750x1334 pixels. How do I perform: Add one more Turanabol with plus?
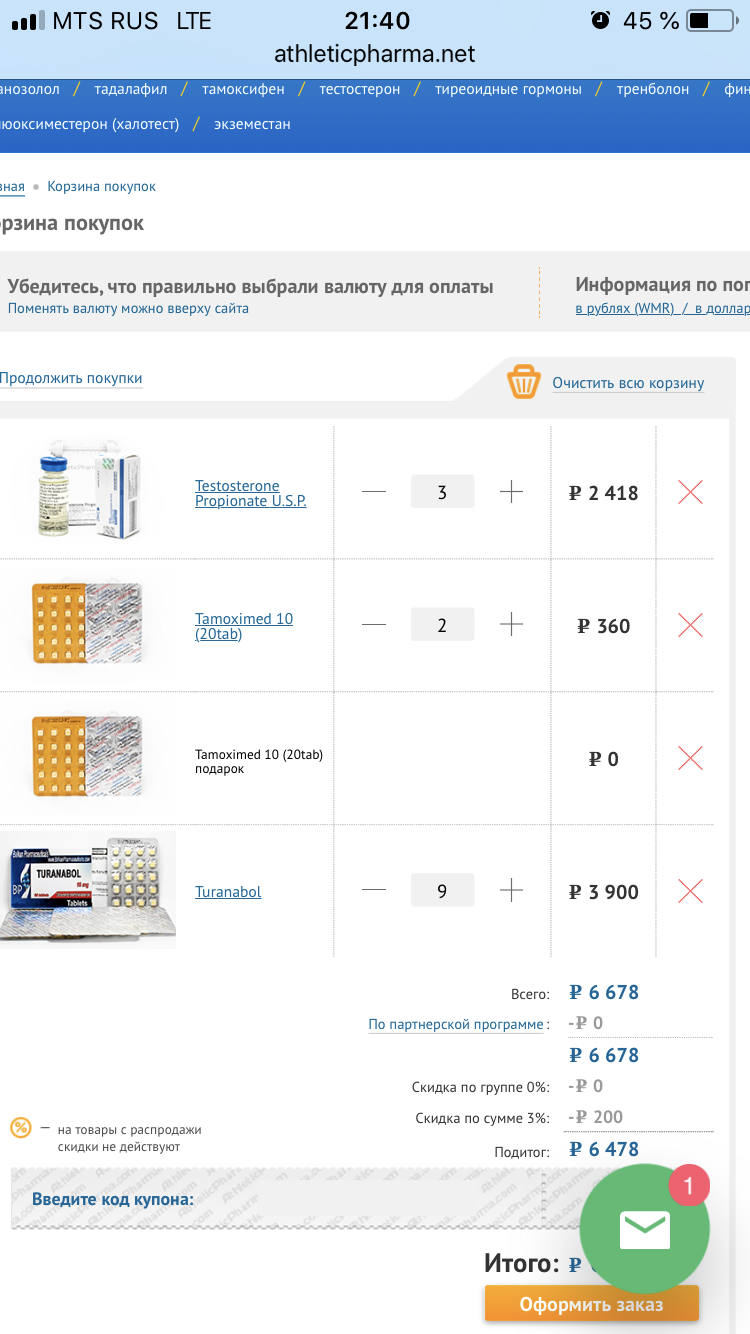(x=511, y=891)
